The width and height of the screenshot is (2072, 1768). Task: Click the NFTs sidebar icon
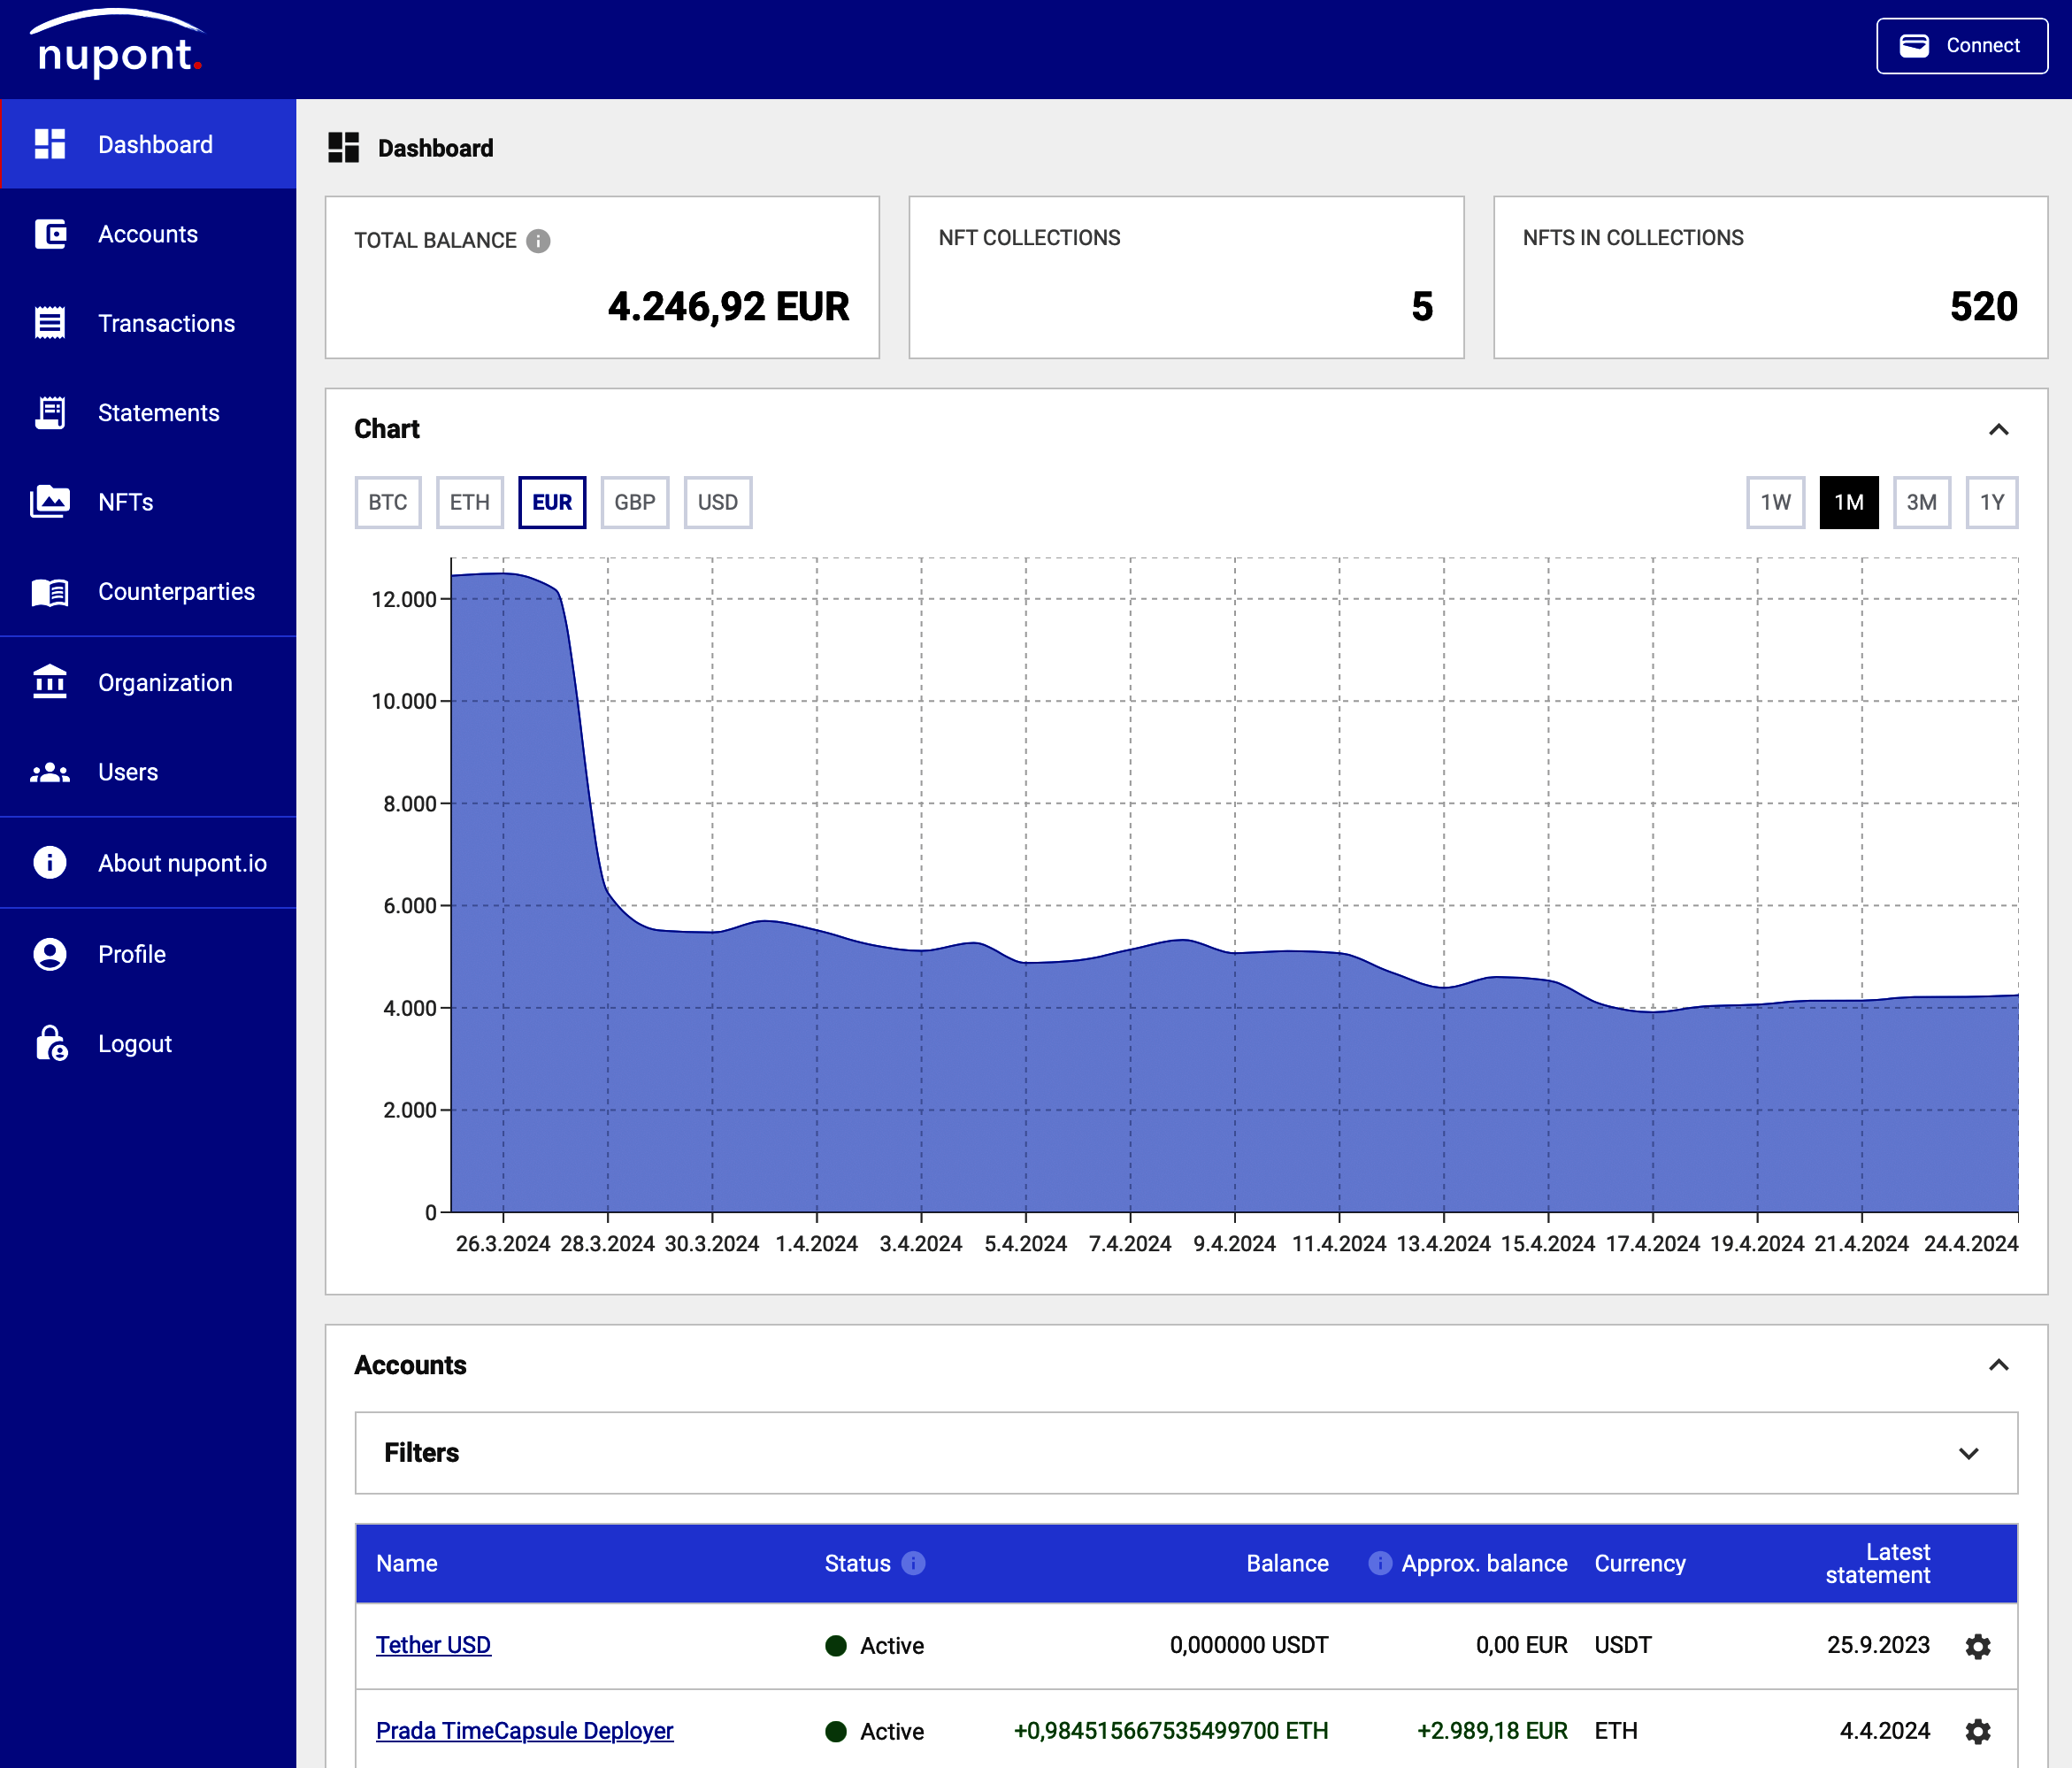coord(50,502)
